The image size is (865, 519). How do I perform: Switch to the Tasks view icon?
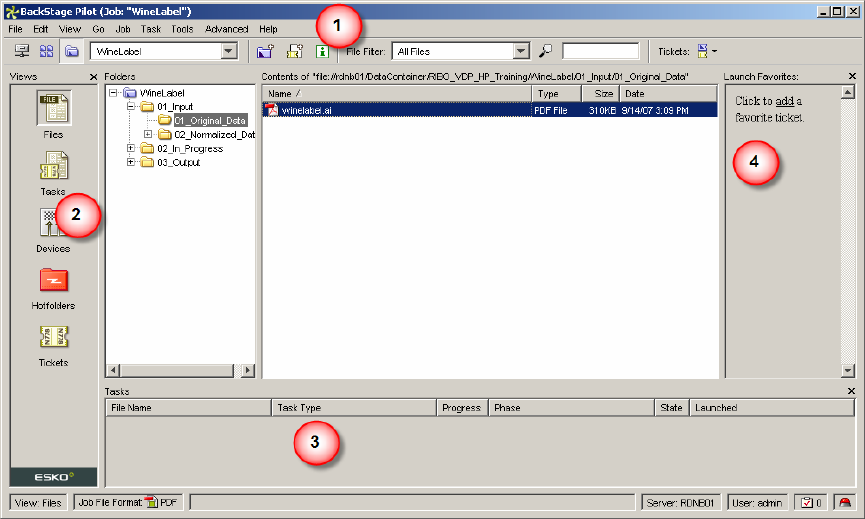54,166
